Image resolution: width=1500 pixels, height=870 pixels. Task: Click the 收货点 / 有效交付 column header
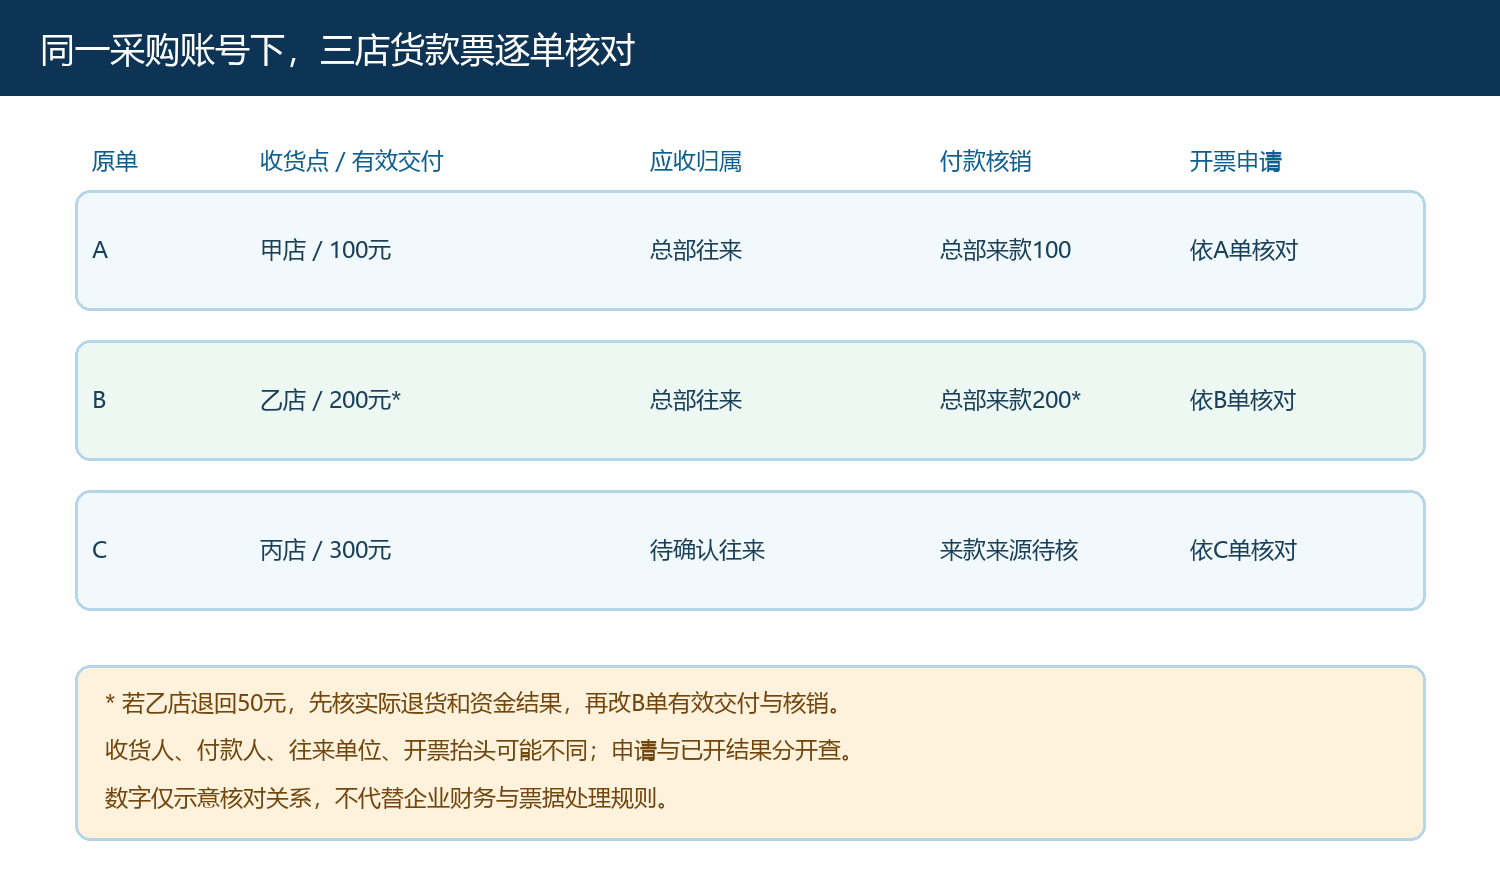[351, 161]
